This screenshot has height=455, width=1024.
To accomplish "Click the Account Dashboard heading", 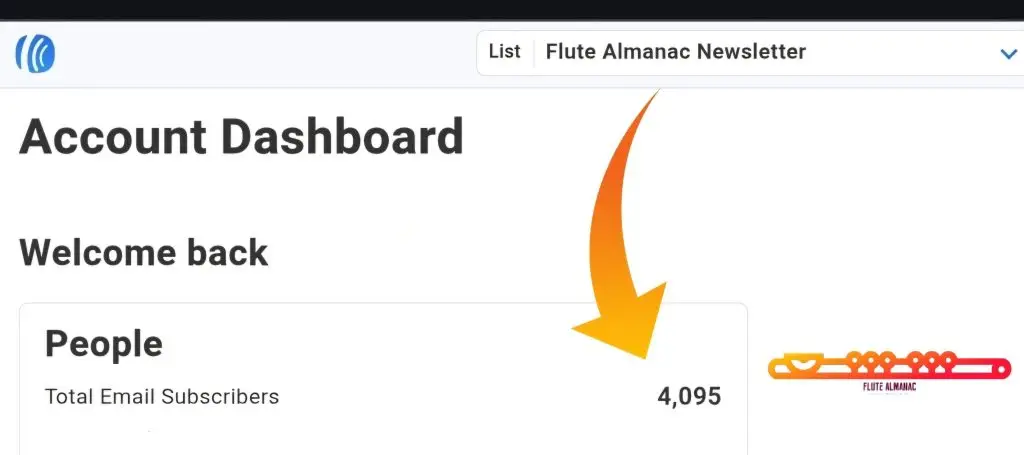I will coord(241,136).
